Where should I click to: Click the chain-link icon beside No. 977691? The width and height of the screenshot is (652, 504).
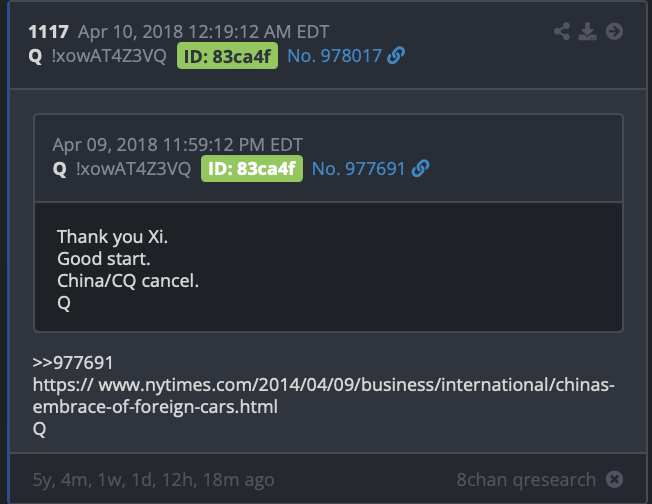(421, 169)
